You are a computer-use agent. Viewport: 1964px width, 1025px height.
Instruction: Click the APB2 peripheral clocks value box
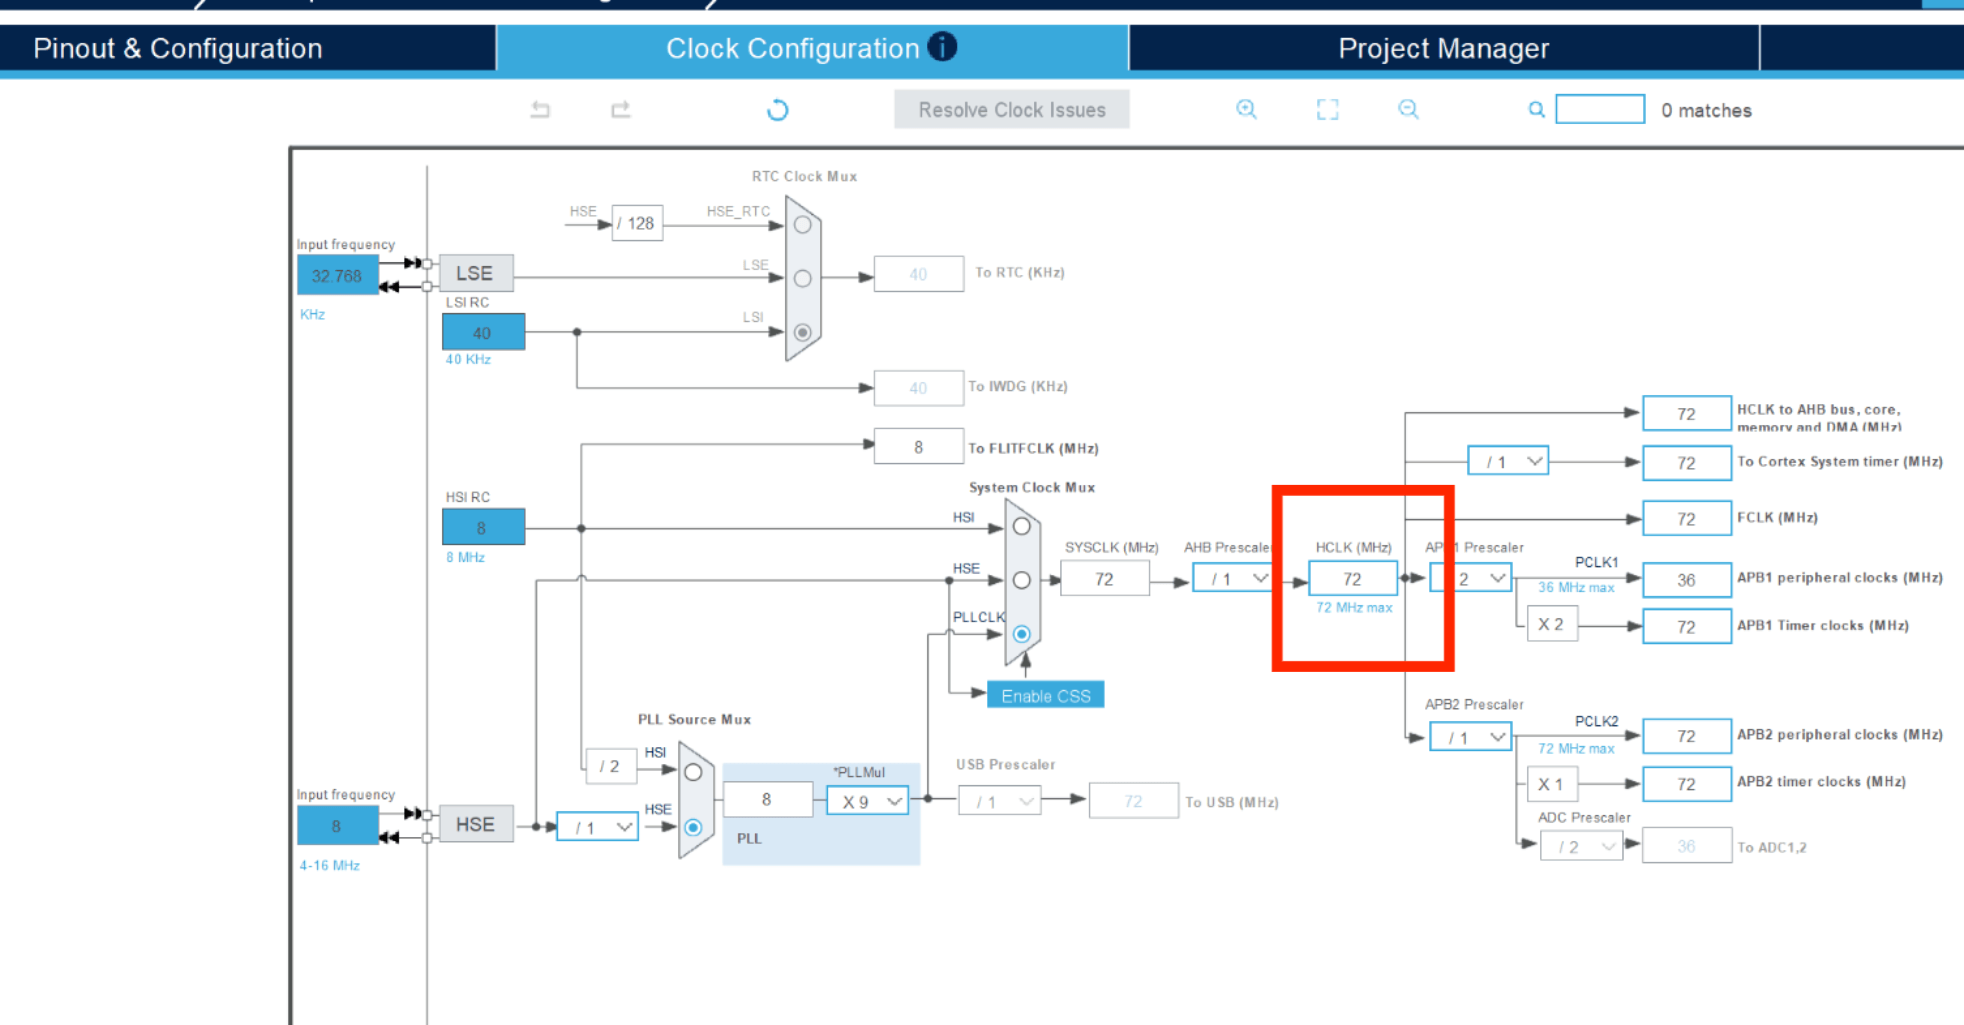coord(1686,736)
